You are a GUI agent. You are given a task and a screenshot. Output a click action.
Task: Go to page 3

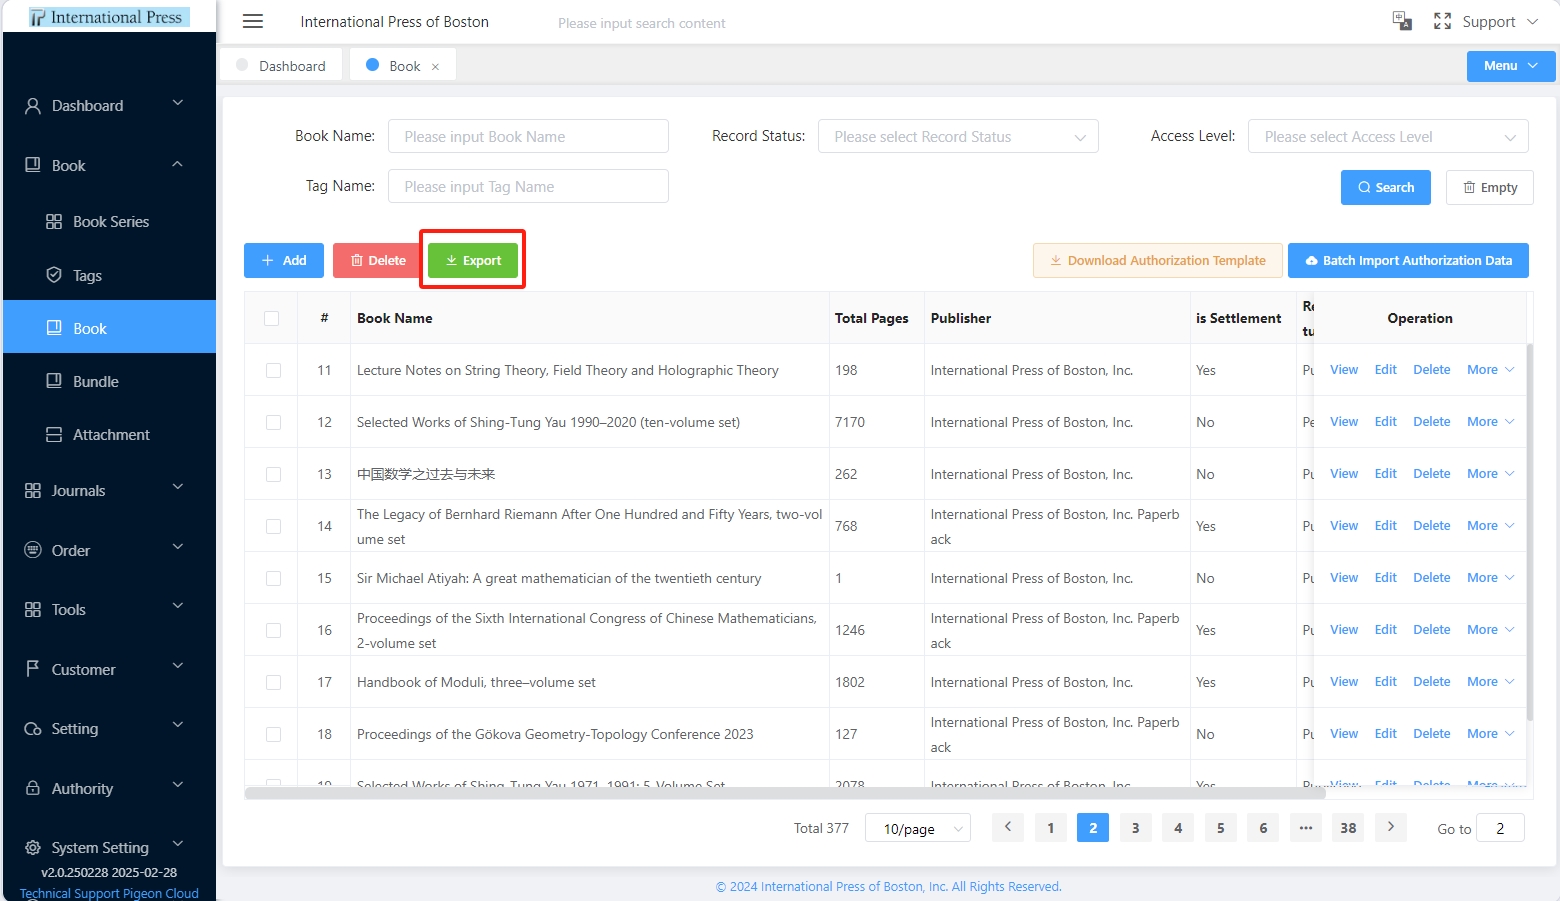(x=1135, y=828)
